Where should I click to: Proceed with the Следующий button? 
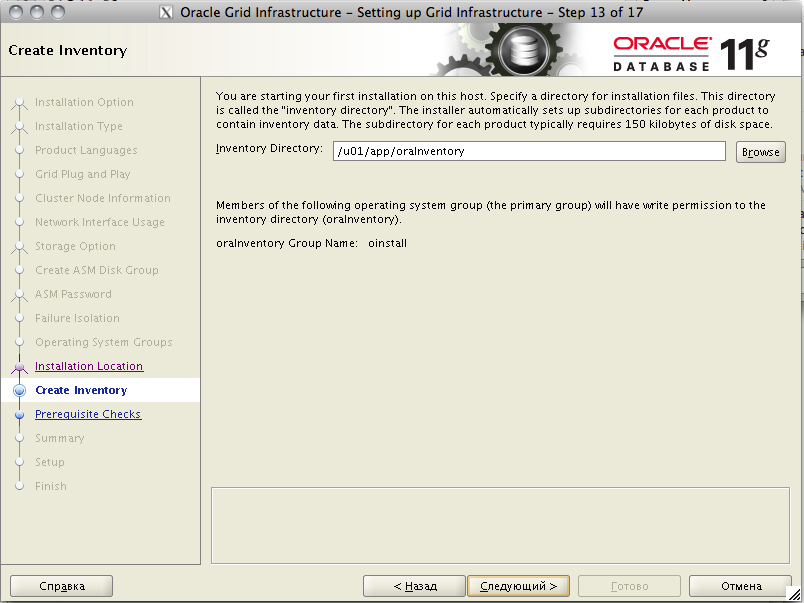pos(518,586)
